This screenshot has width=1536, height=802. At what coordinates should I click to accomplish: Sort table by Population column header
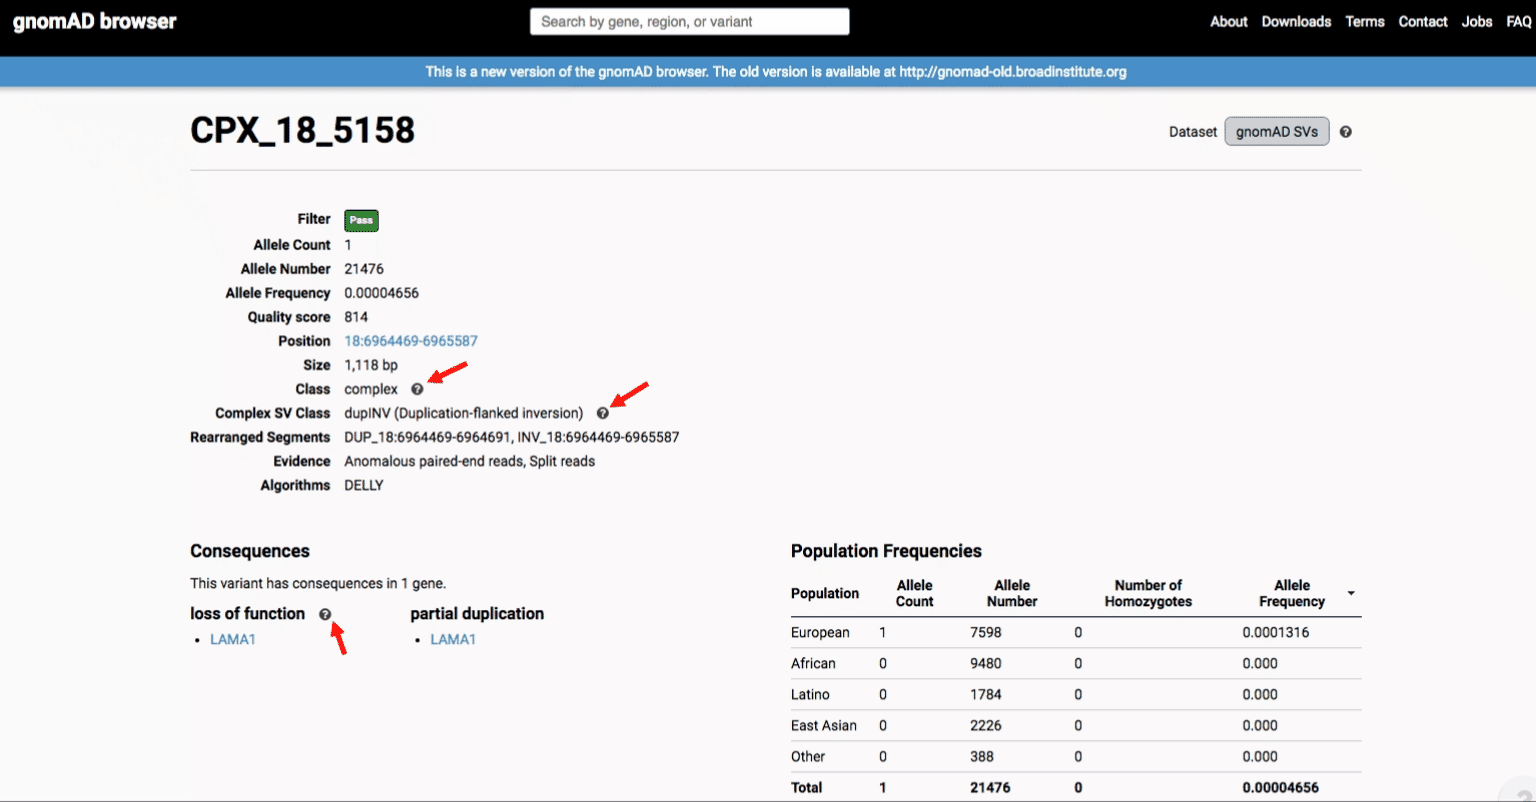coord(824,594)
